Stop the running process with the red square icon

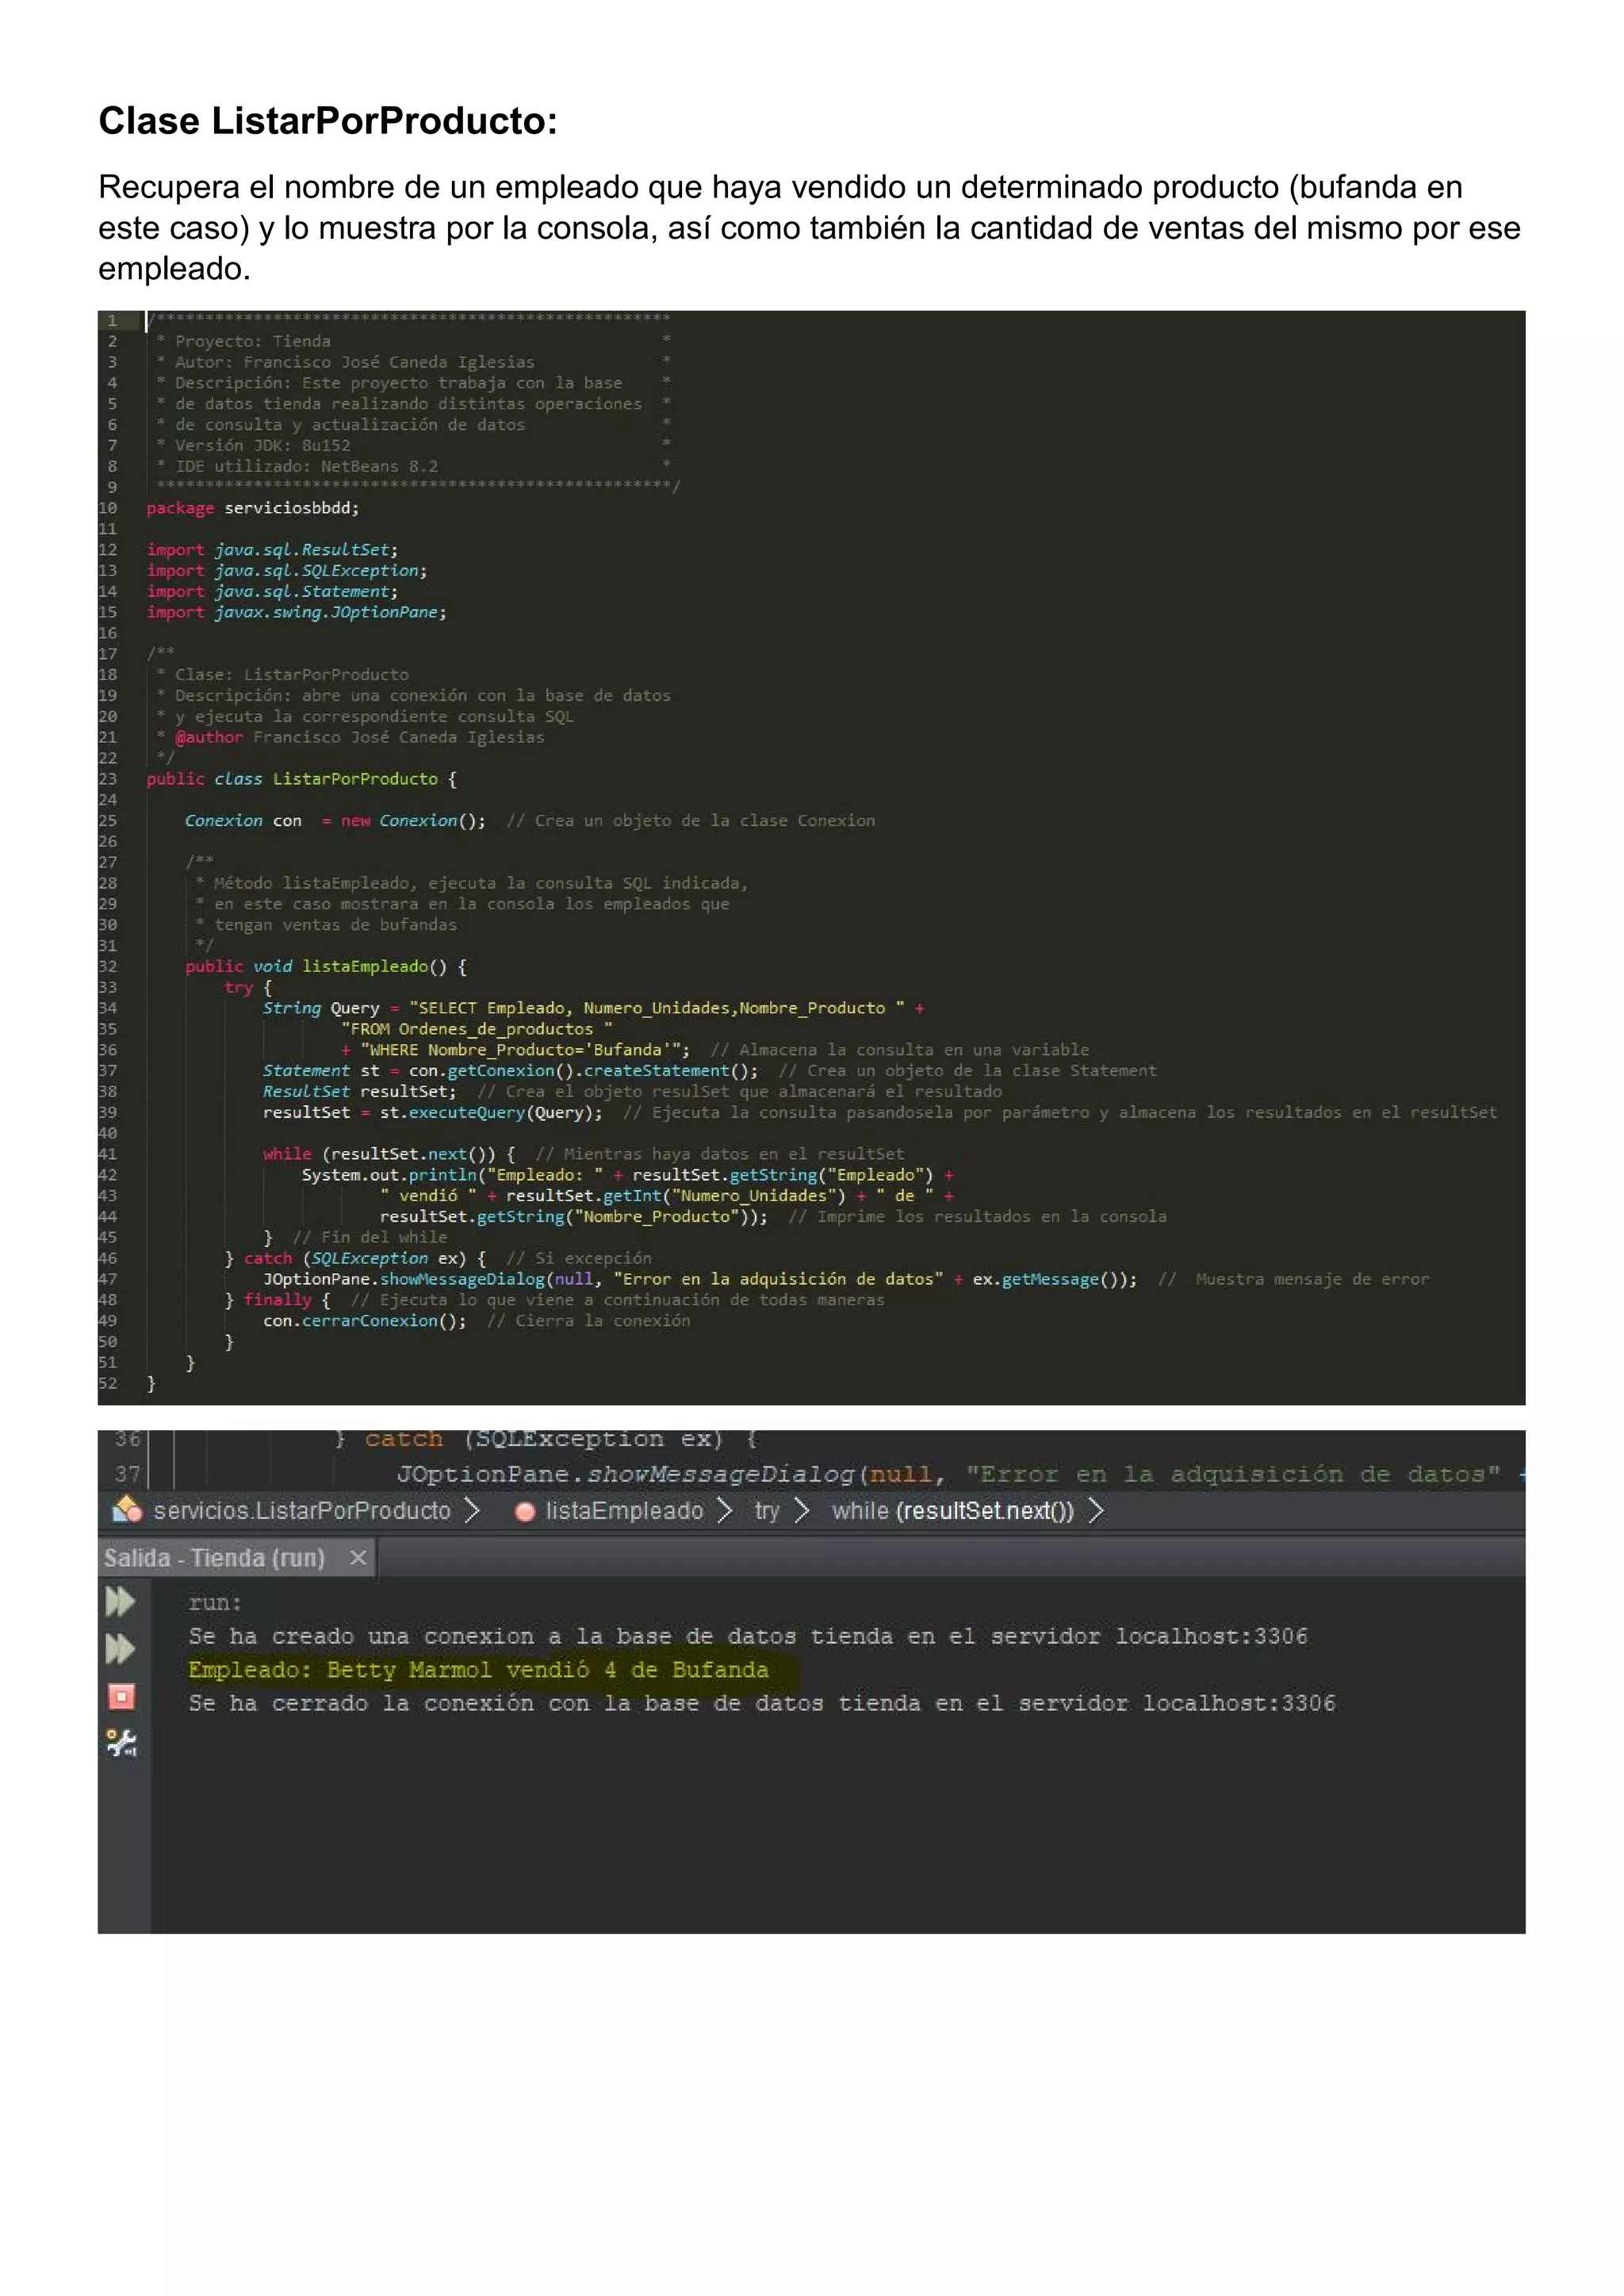pyautogui.click(x=121, y=1696)
